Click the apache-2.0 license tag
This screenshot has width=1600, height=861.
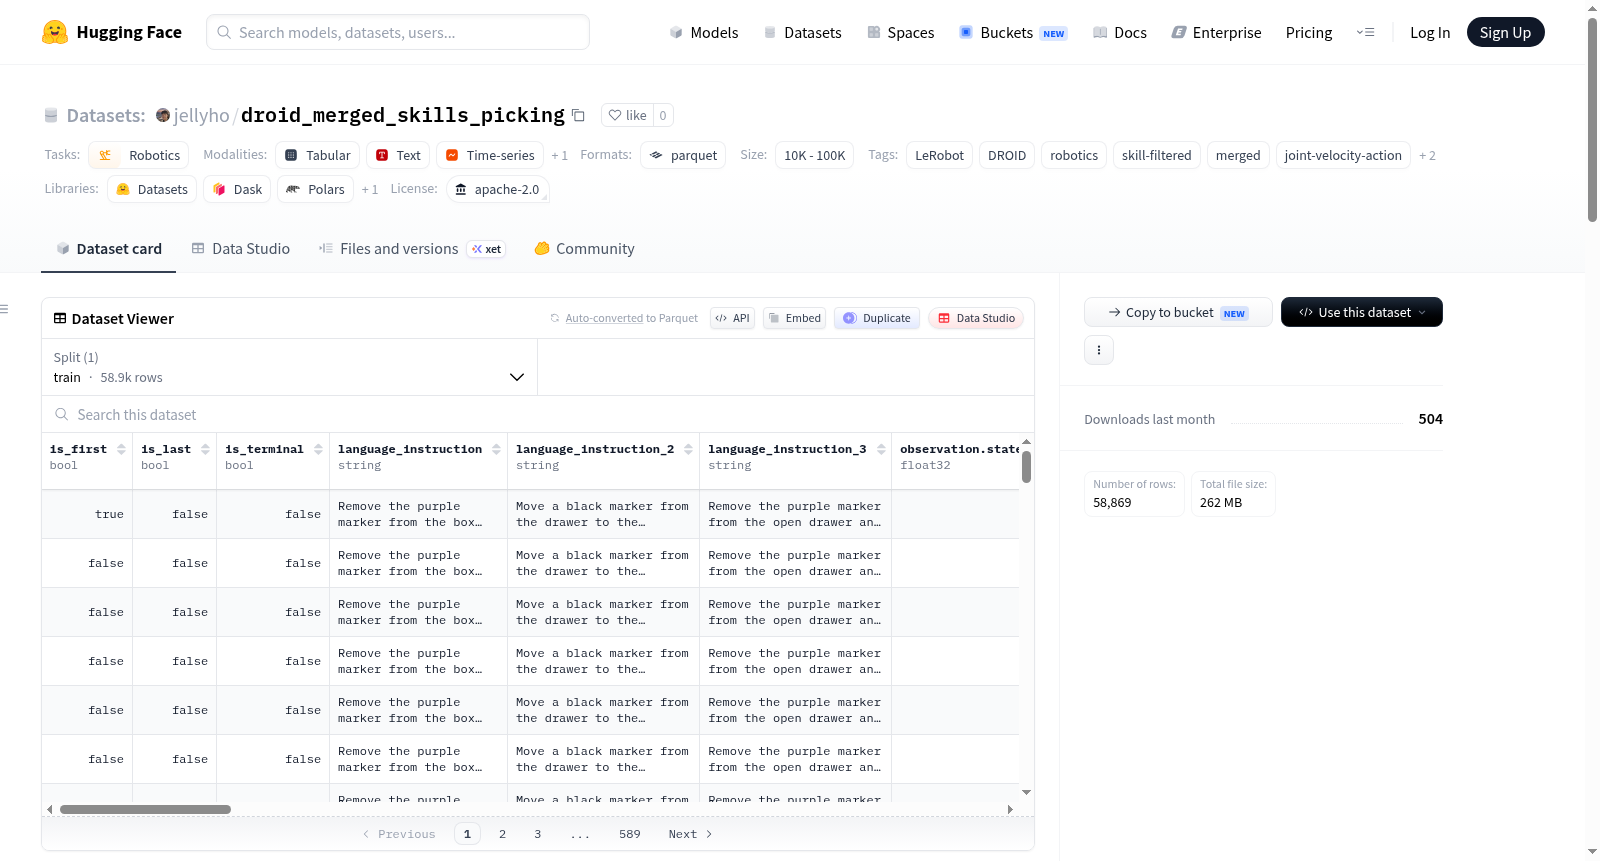[497, 189]
